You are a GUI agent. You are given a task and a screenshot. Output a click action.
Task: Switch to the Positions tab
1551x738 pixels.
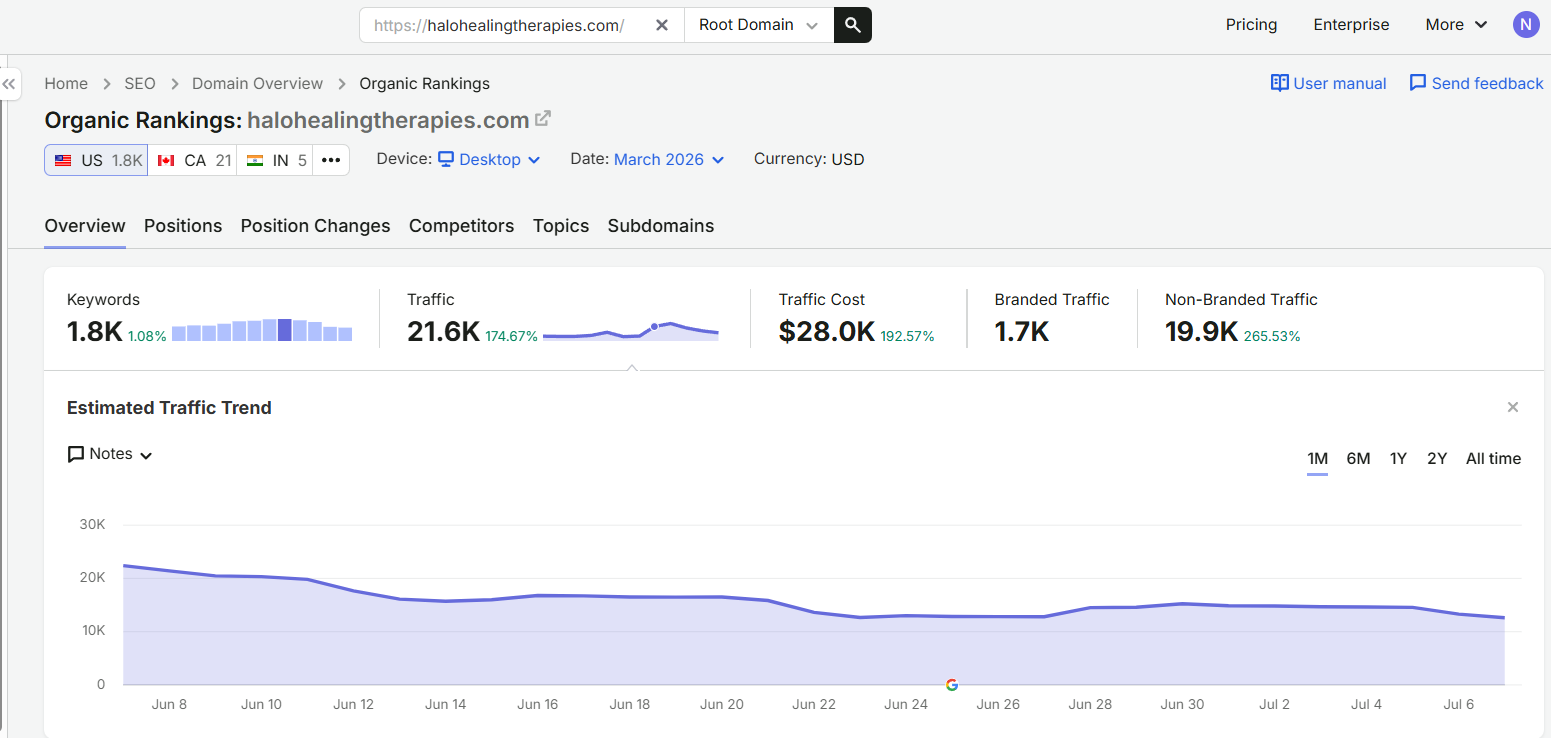183,226
